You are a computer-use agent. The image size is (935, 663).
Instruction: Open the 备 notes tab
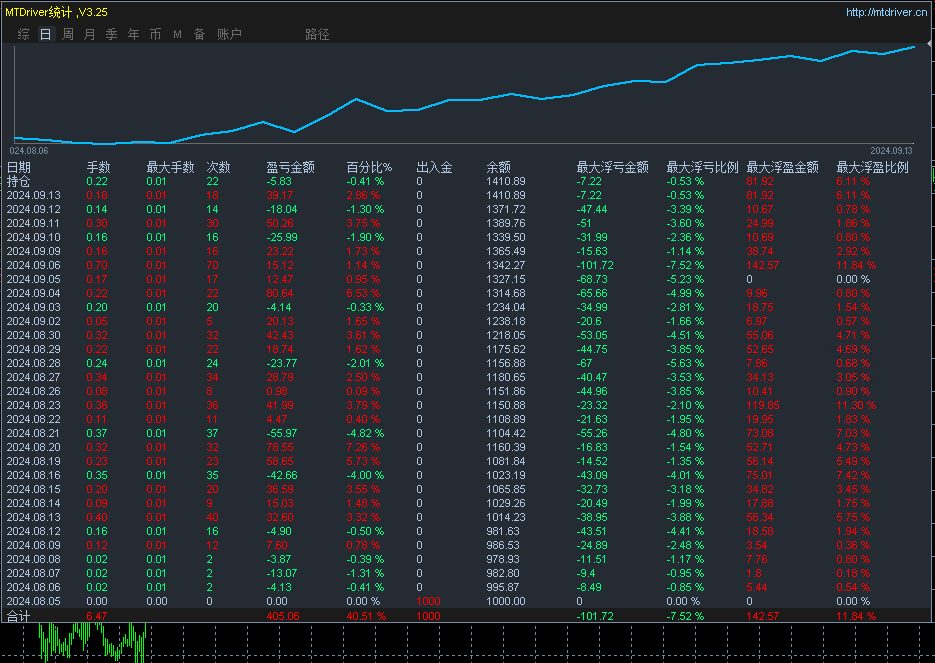point(199,34)
